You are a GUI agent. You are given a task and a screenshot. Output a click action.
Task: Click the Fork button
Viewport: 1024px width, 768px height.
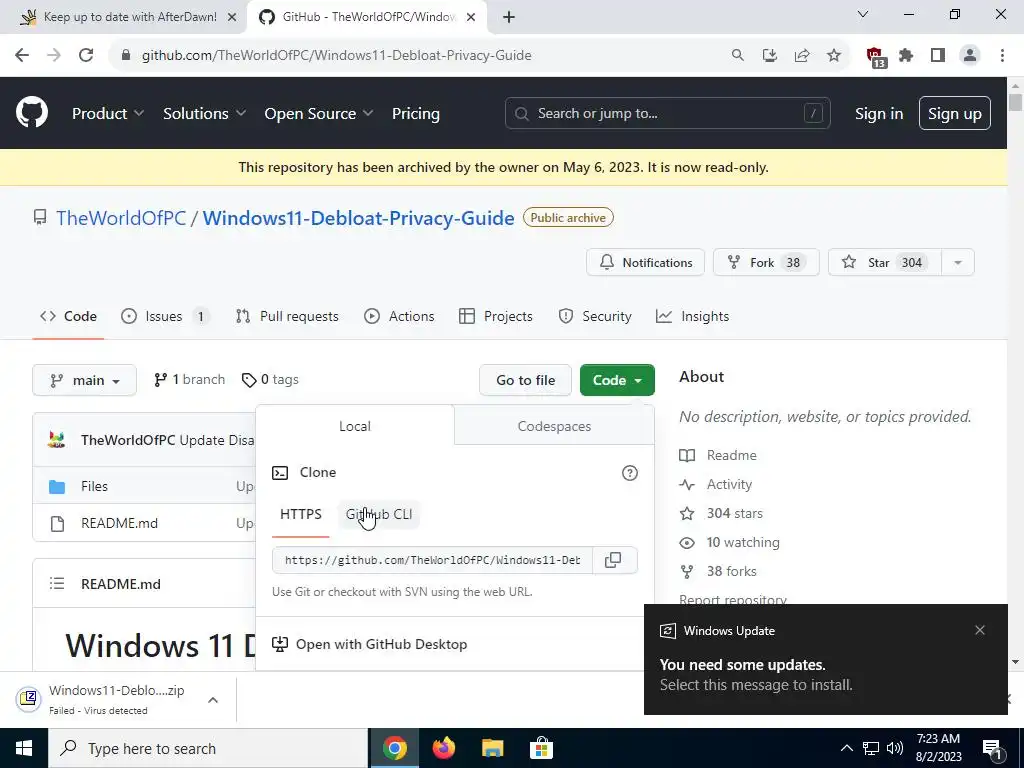pos(766,263)
